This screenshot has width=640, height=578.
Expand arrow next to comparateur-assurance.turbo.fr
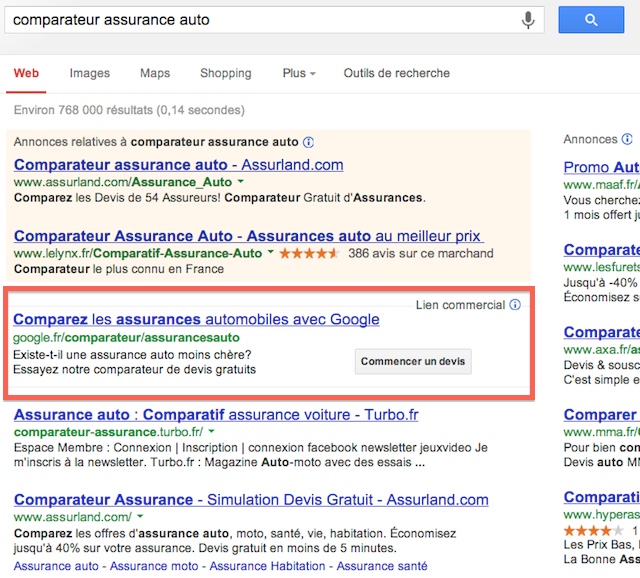[211, 431]
